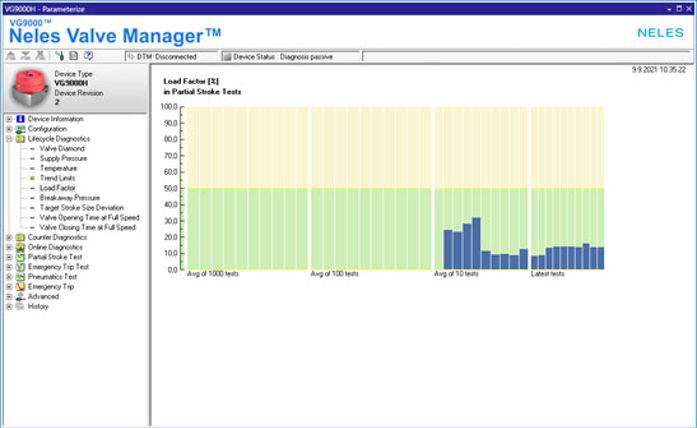
Task: Click the Advanced tree icon
Action: coord(20,296)
